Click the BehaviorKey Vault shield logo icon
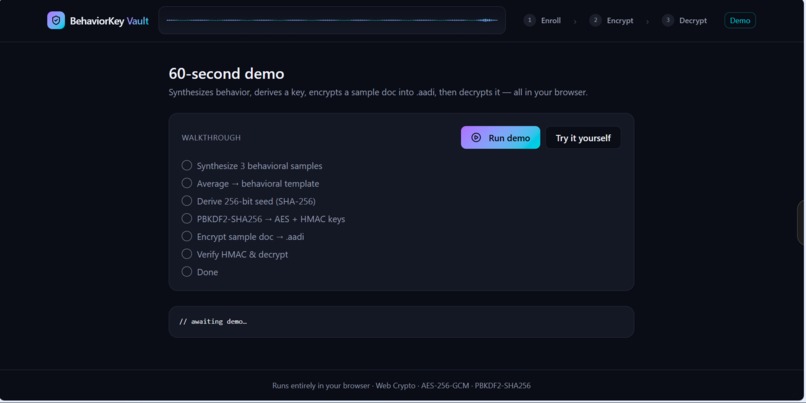806x403 pixels. [56, 21]
